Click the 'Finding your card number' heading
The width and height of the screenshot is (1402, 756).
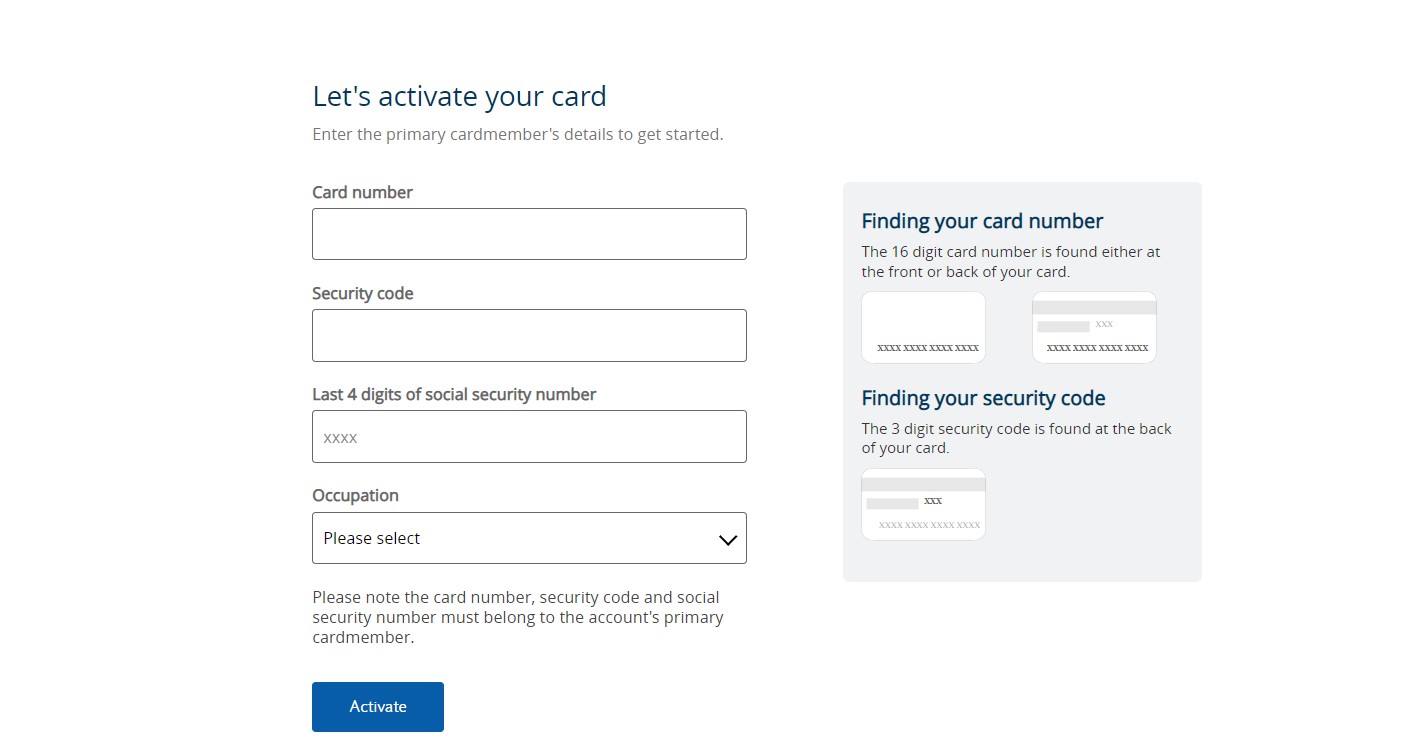pos(982,220)
